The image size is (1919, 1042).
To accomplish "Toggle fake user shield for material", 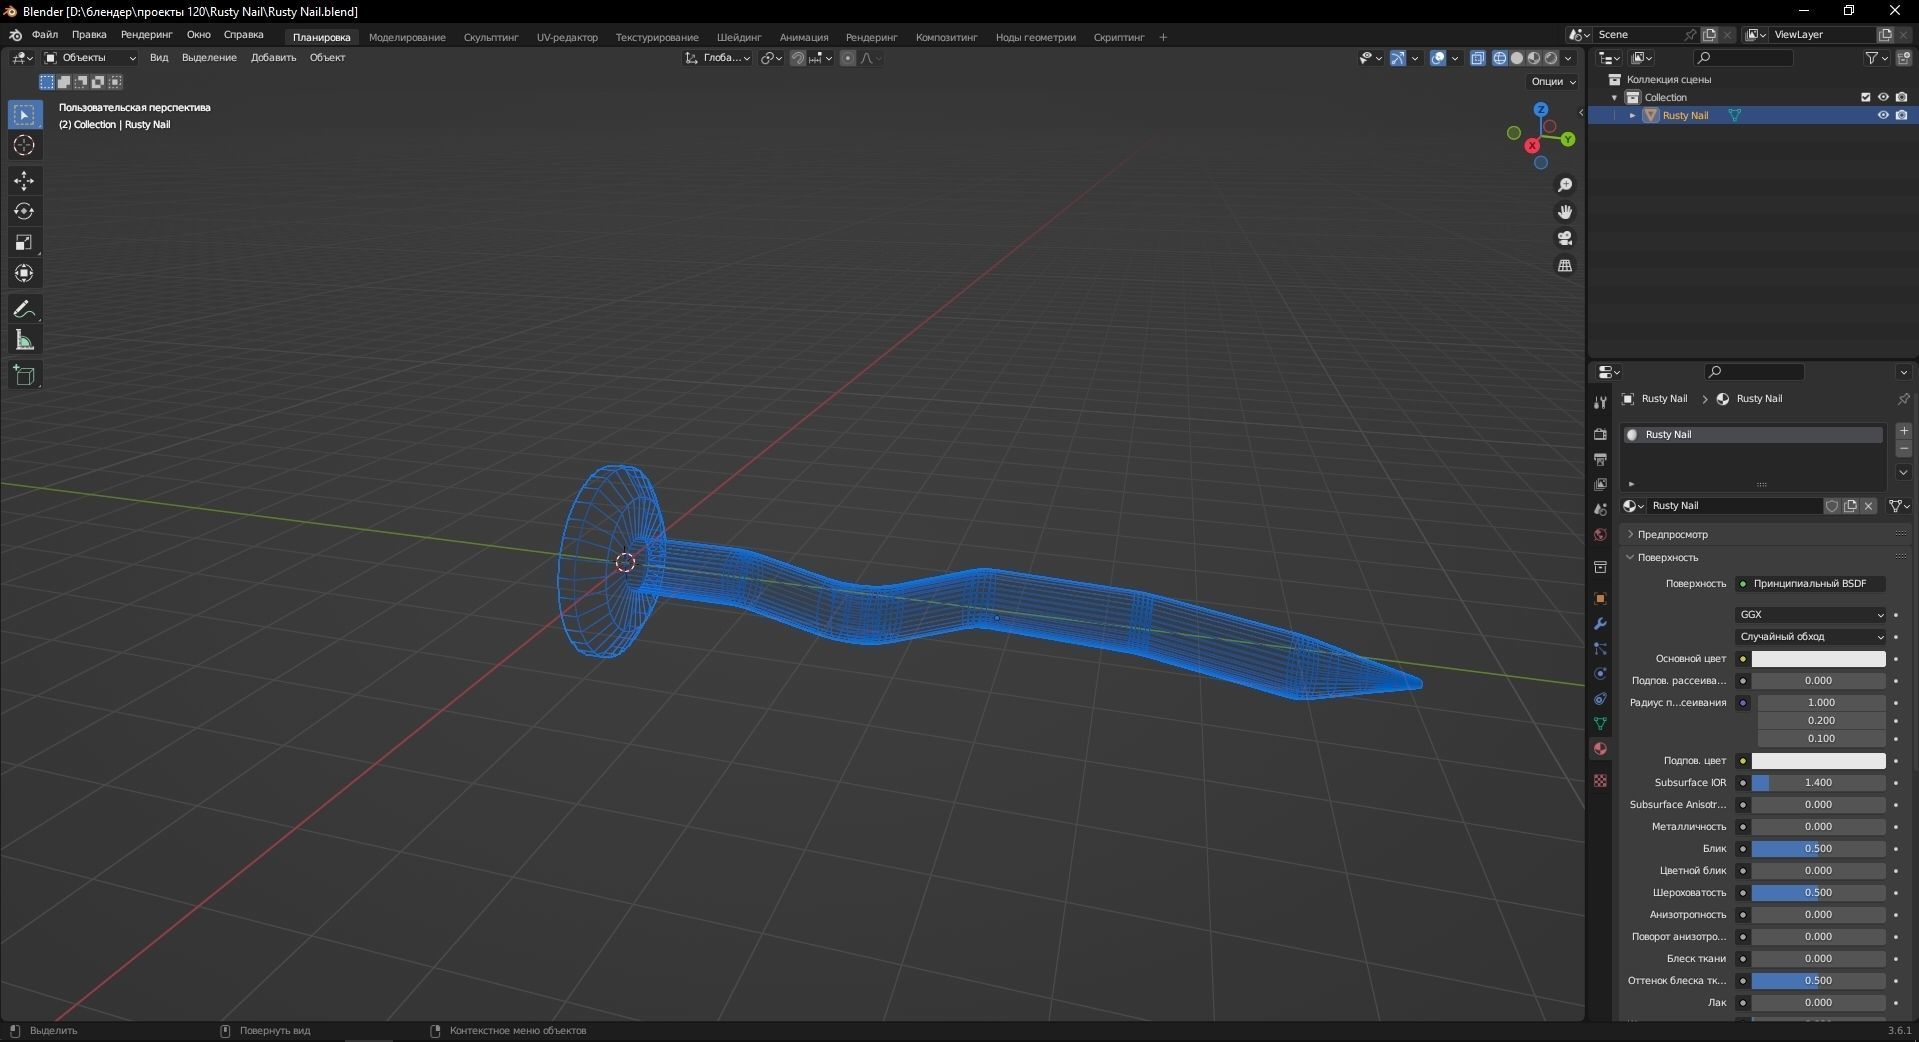I will pos(1832,506).
